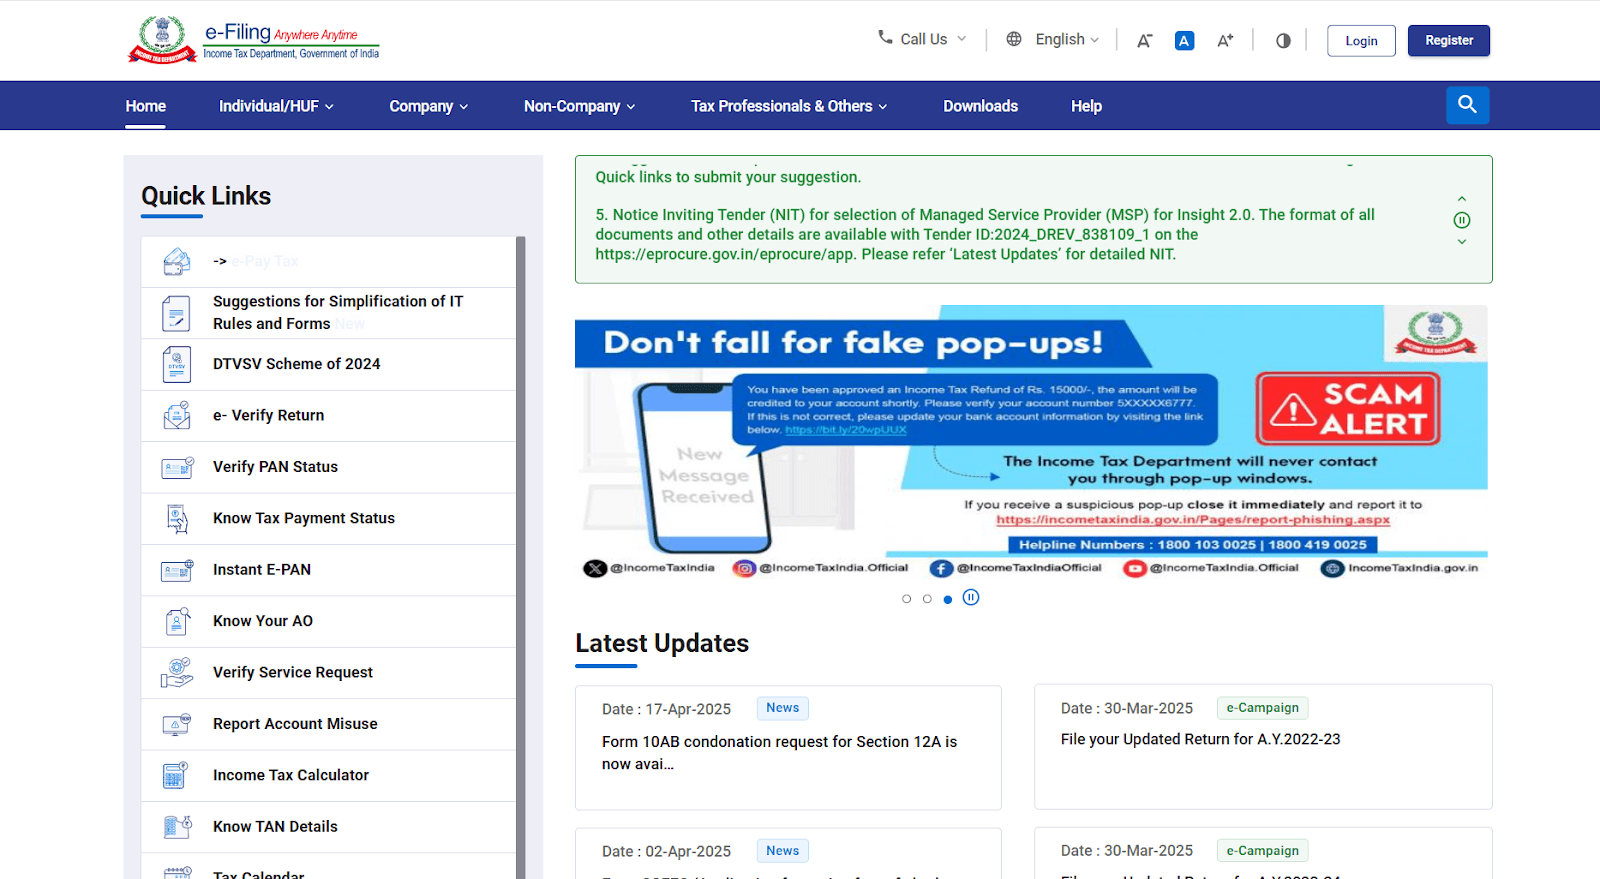Open the Know Your AO link
1600x879 pixels.
329,622
